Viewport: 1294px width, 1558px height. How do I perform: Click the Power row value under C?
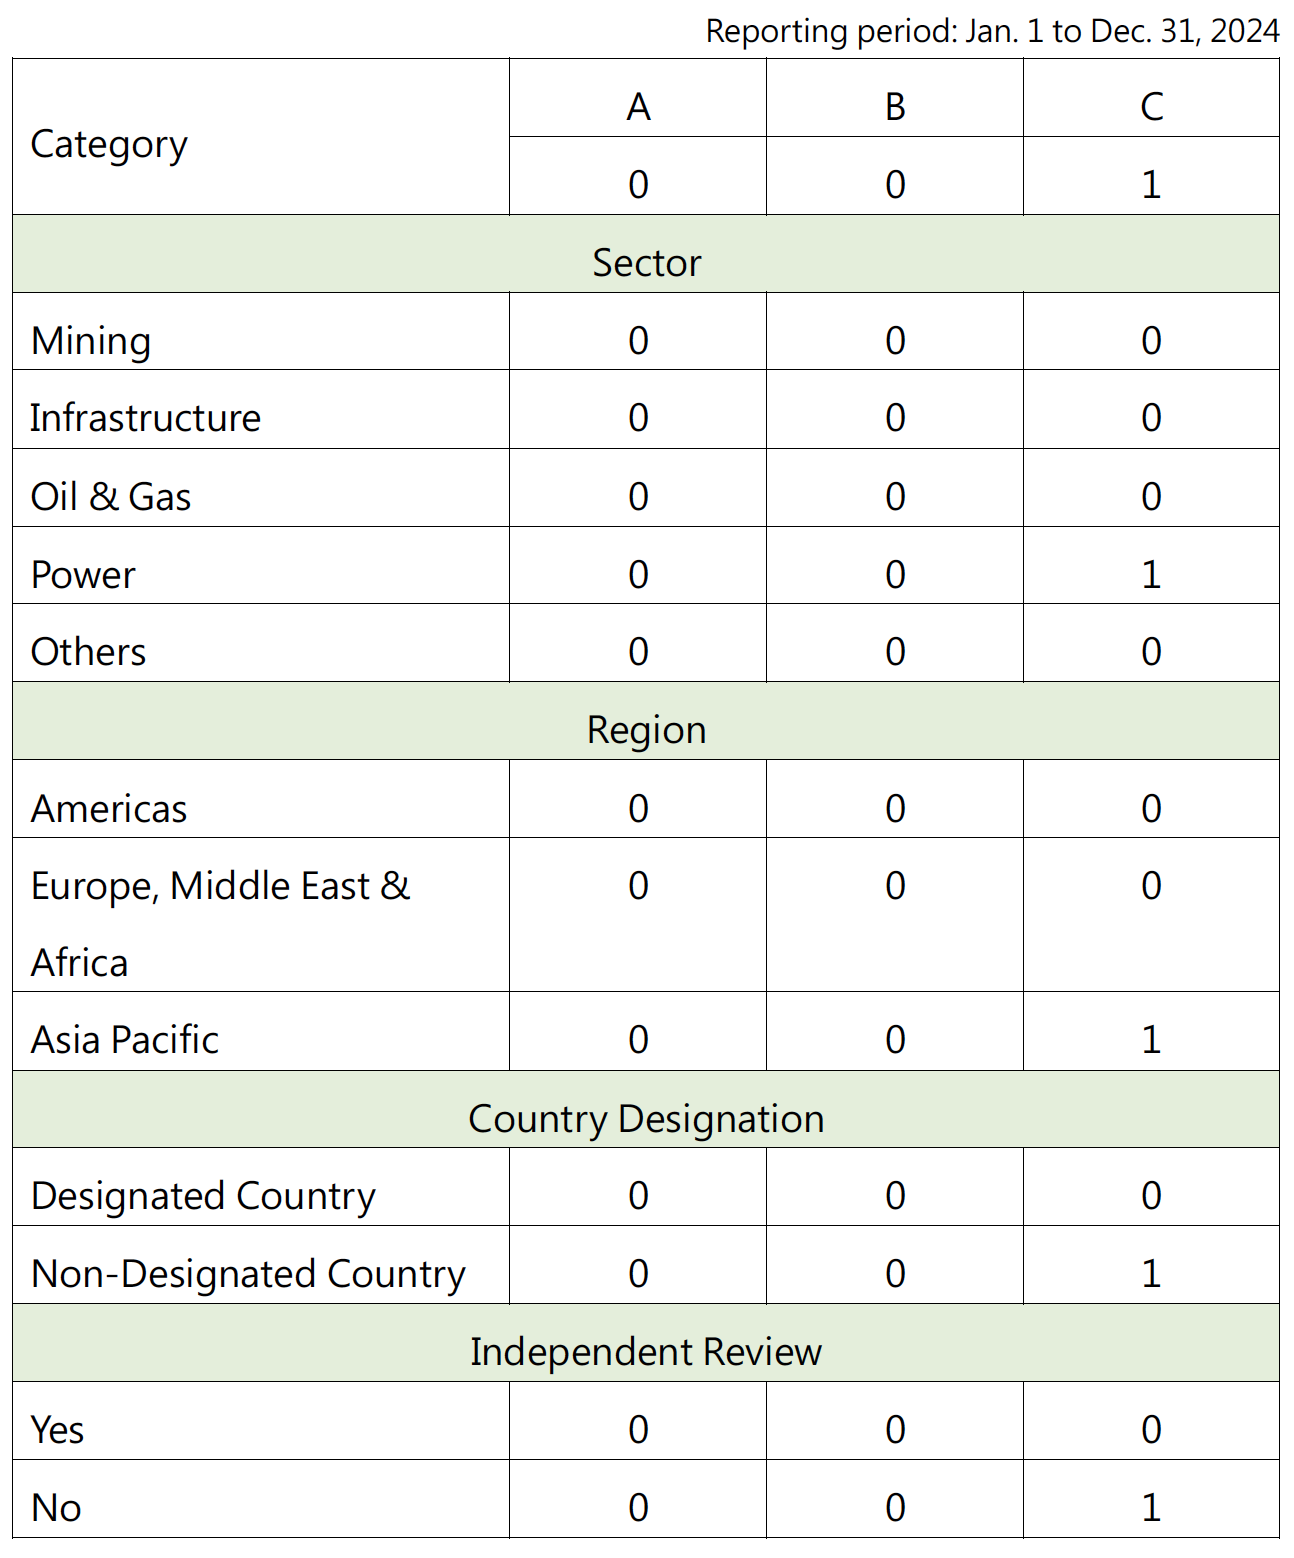[1151, 574]
